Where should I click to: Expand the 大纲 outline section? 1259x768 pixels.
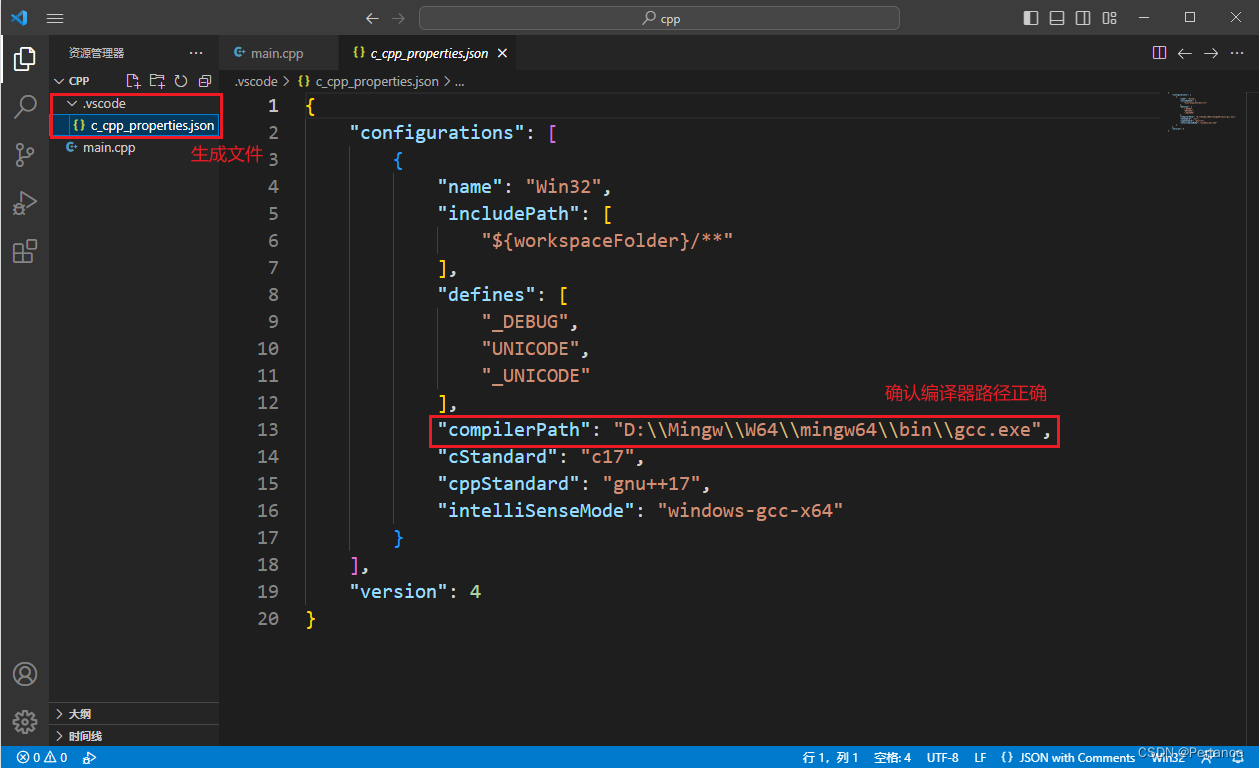(x=134, y=714)
